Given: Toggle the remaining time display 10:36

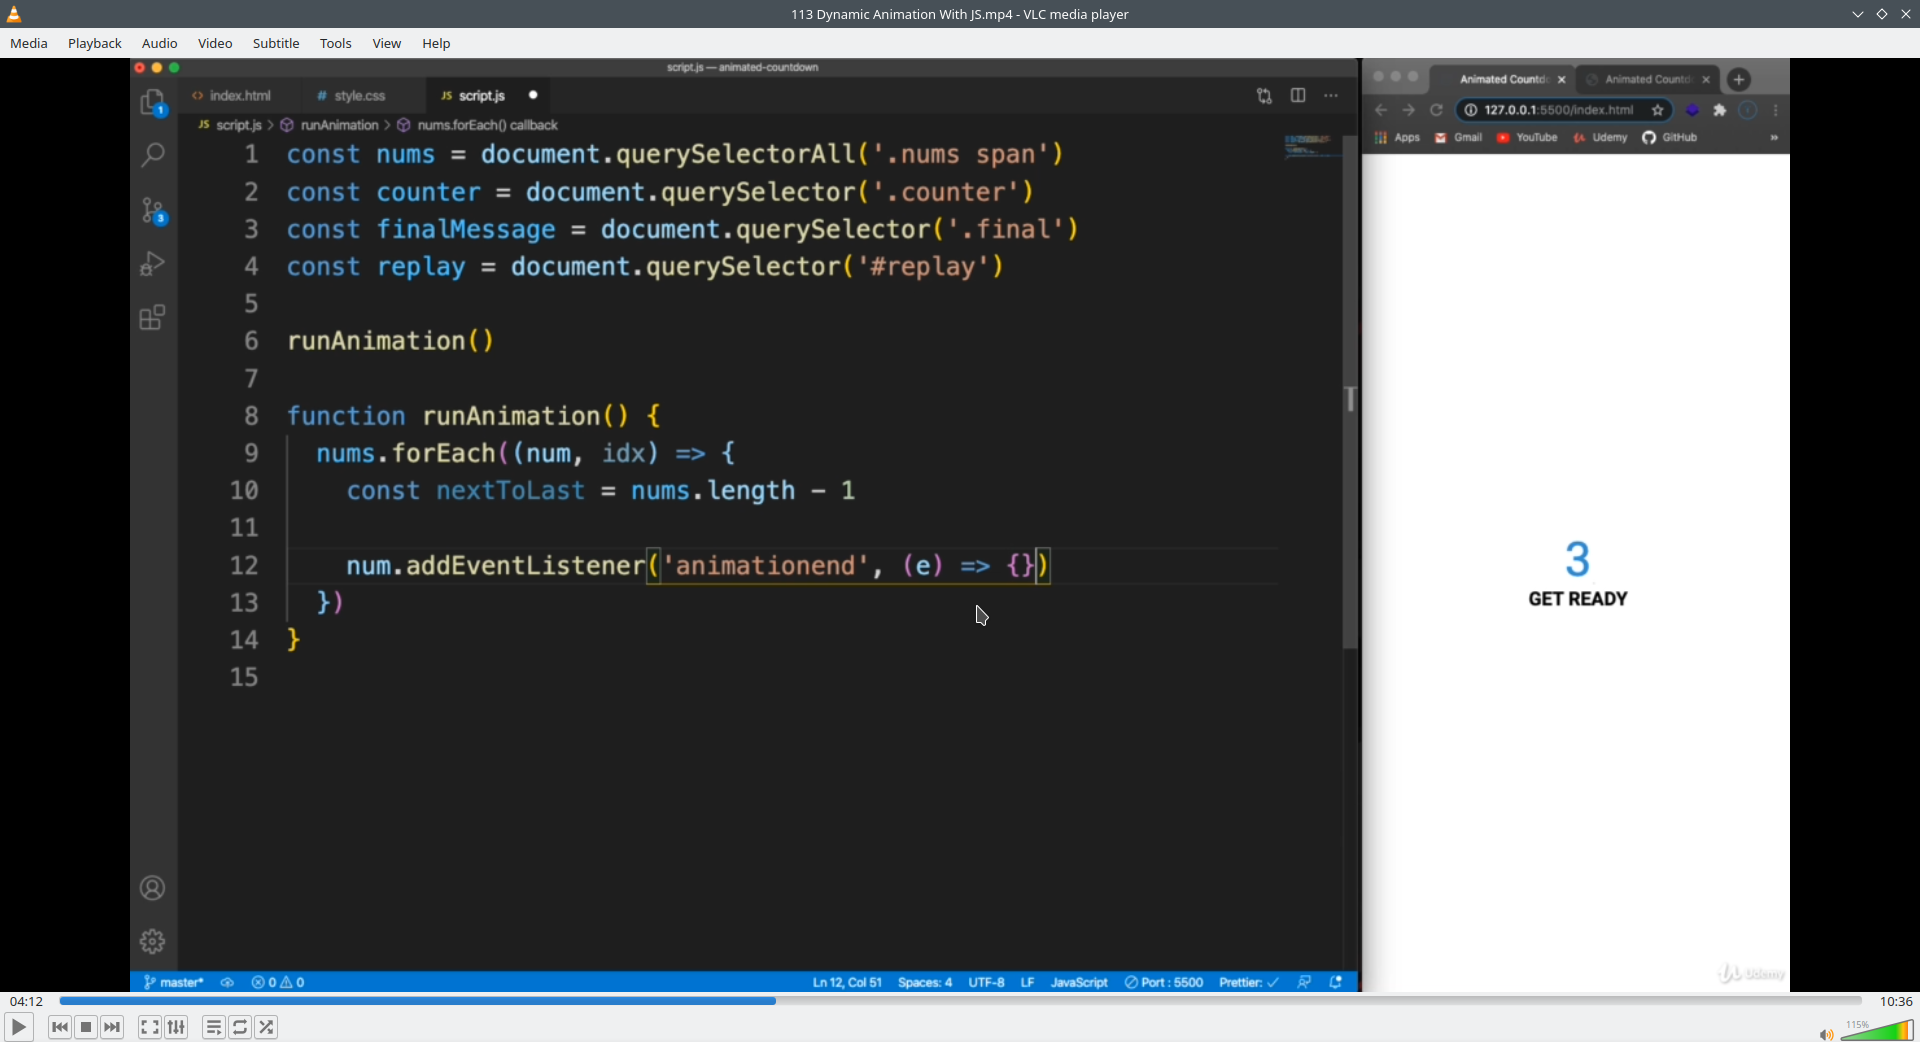Looking at the screenshot, I should coord(1896,1001).
